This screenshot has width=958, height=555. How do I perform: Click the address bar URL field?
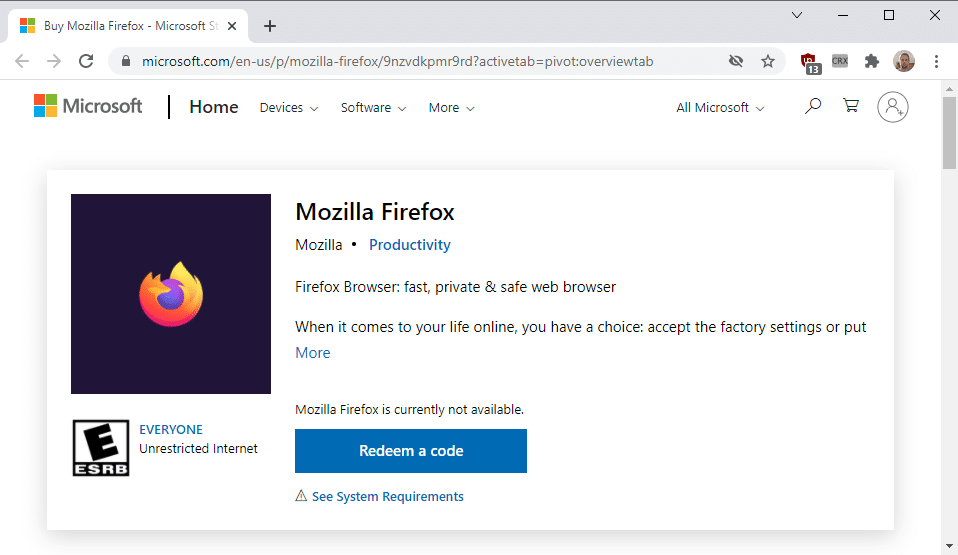coord(420,61)
